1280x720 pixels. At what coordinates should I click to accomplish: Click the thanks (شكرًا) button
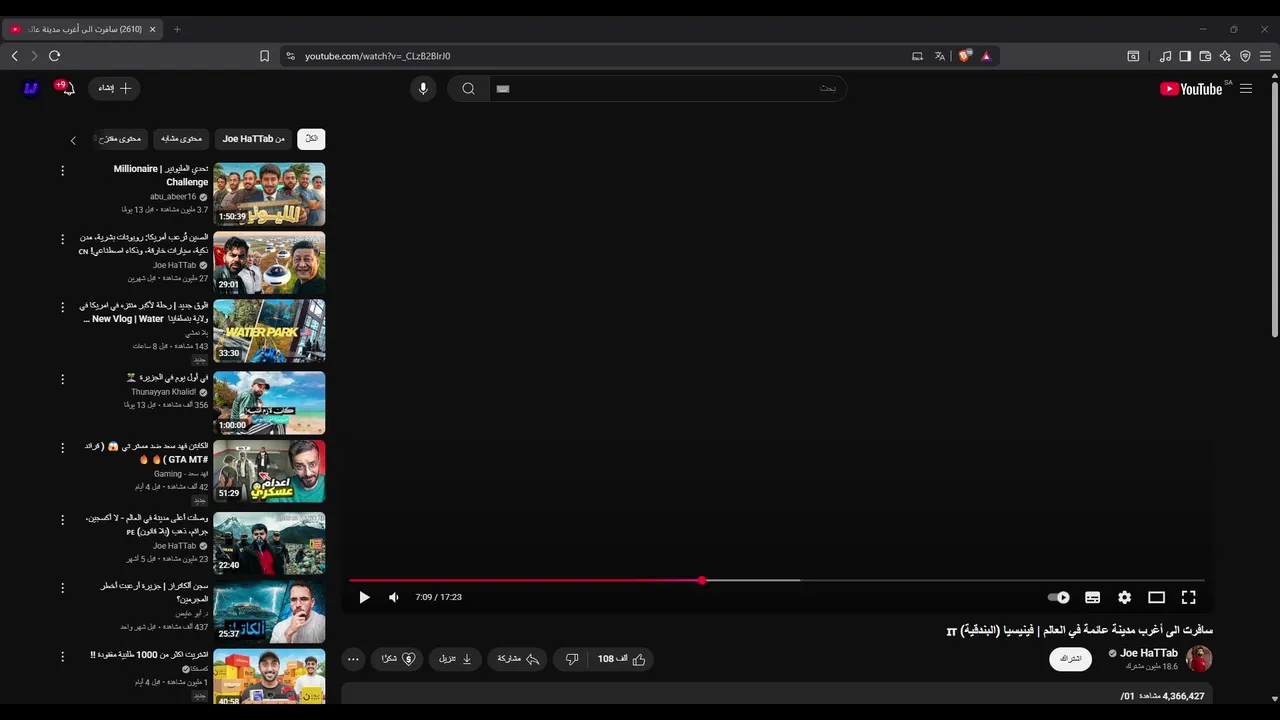coord(397,659)
